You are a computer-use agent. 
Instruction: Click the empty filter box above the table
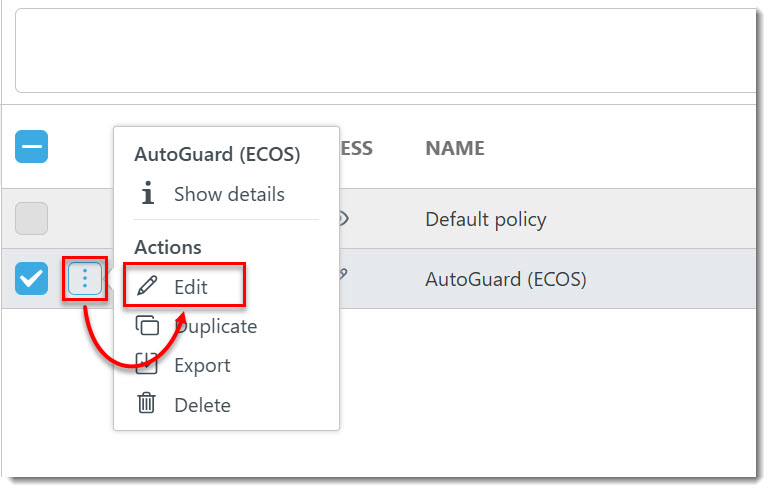pos(386,51)
